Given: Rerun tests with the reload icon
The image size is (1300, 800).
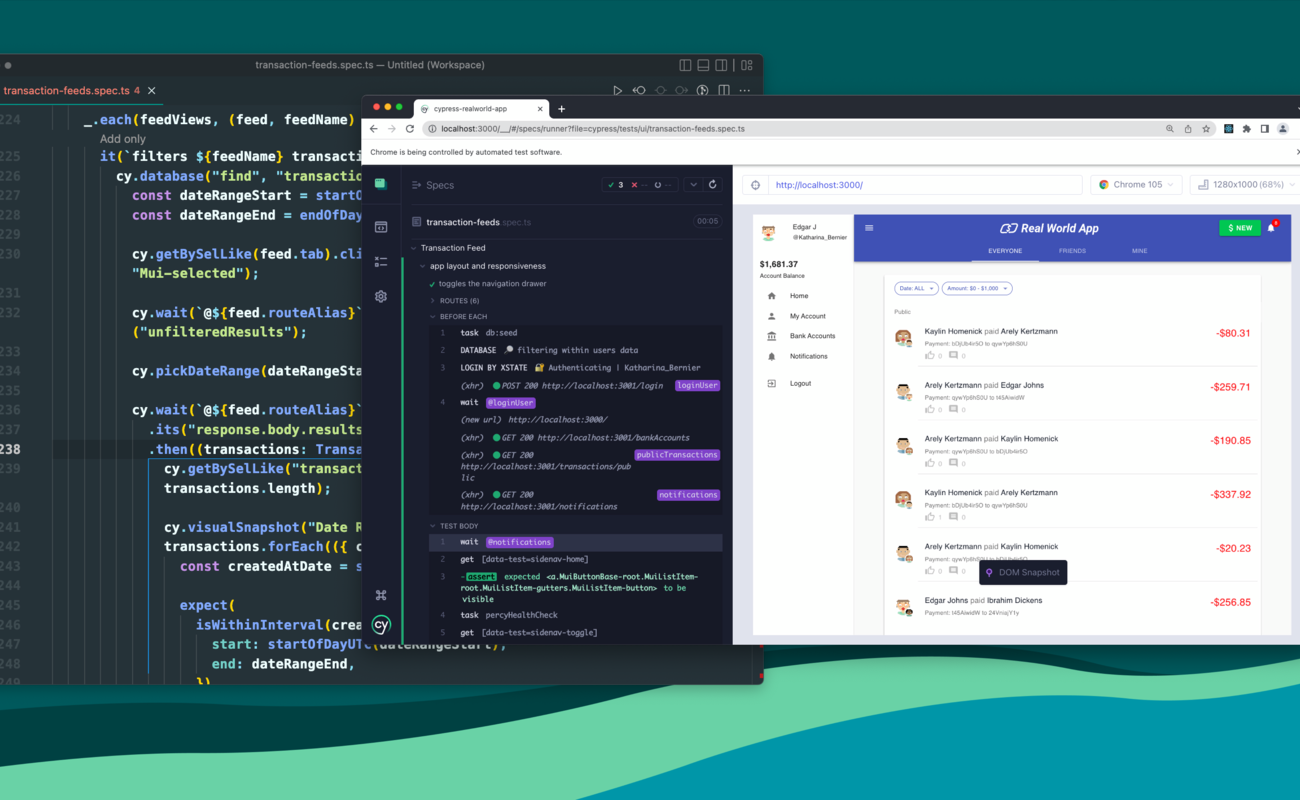Looking at the screenshot, I should [x=712, y=185].
